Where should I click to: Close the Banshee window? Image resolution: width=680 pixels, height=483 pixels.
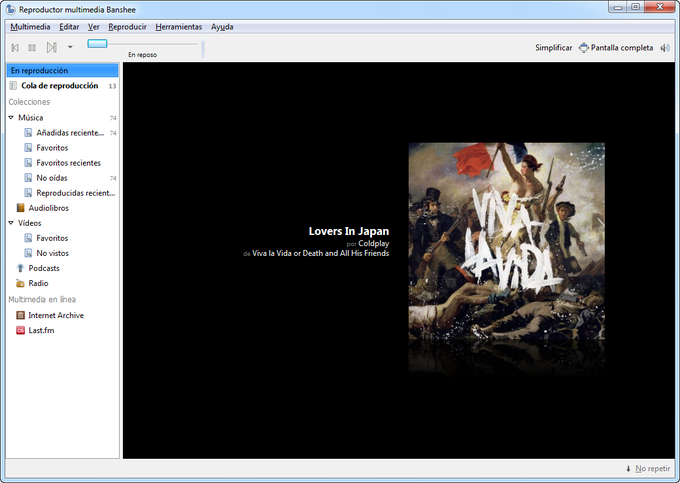pyautogui.click(x=660, y=7)
